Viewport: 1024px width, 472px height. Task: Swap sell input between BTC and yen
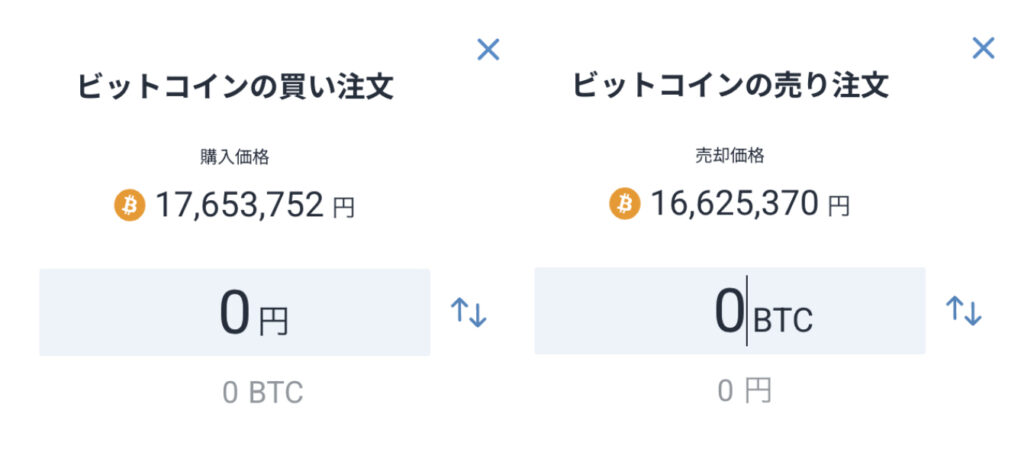964,312
